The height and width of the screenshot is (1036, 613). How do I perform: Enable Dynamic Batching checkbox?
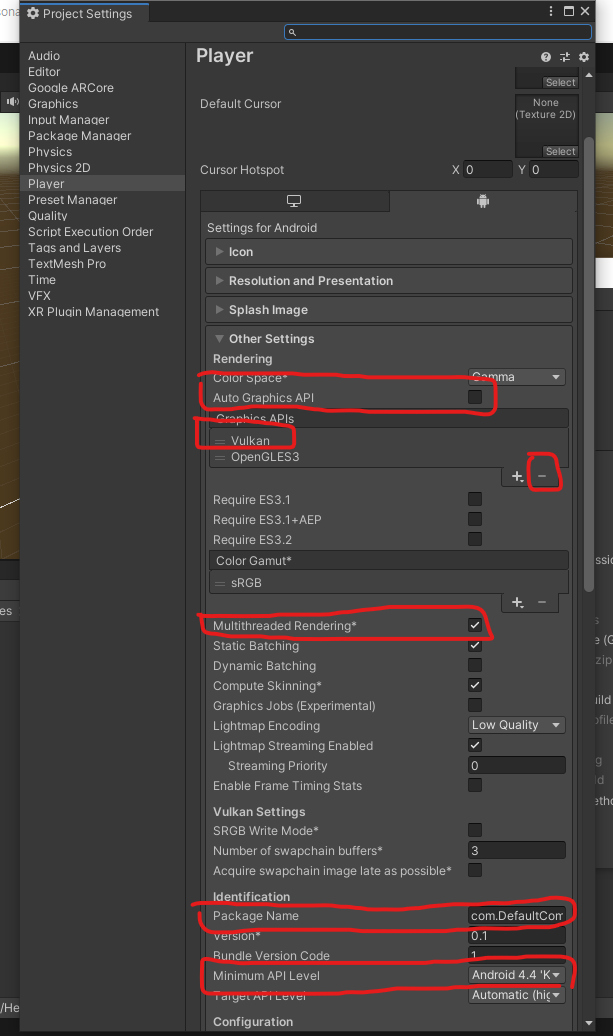pos(475,665)
